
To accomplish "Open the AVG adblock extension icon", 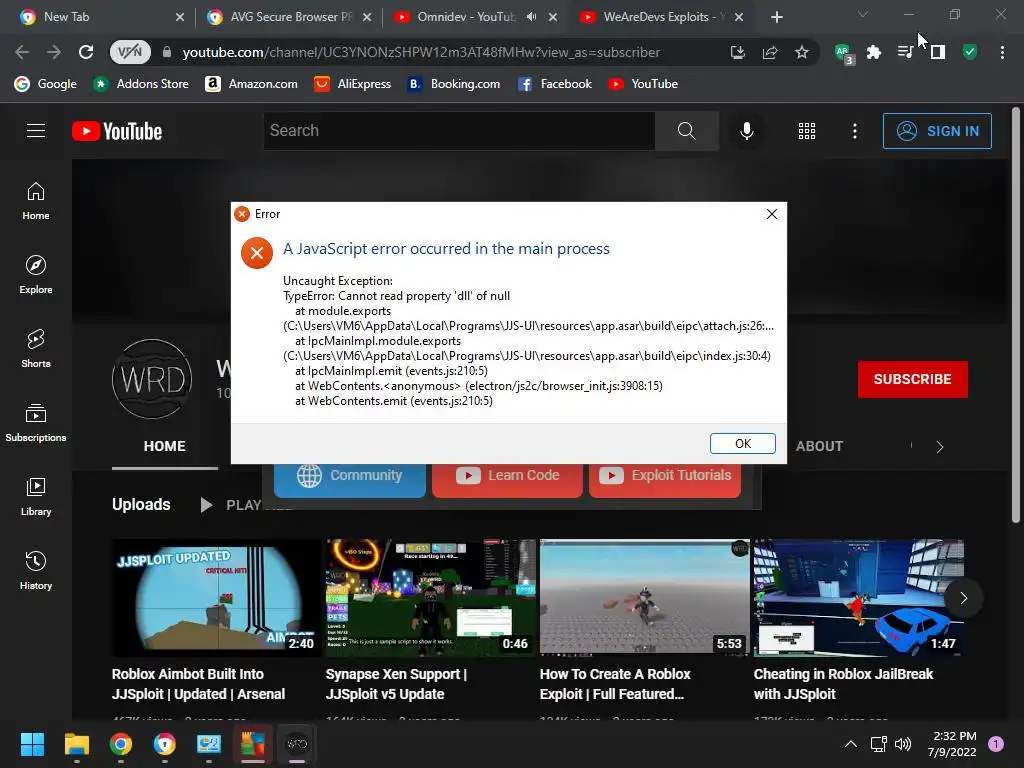I will [844, 52].
